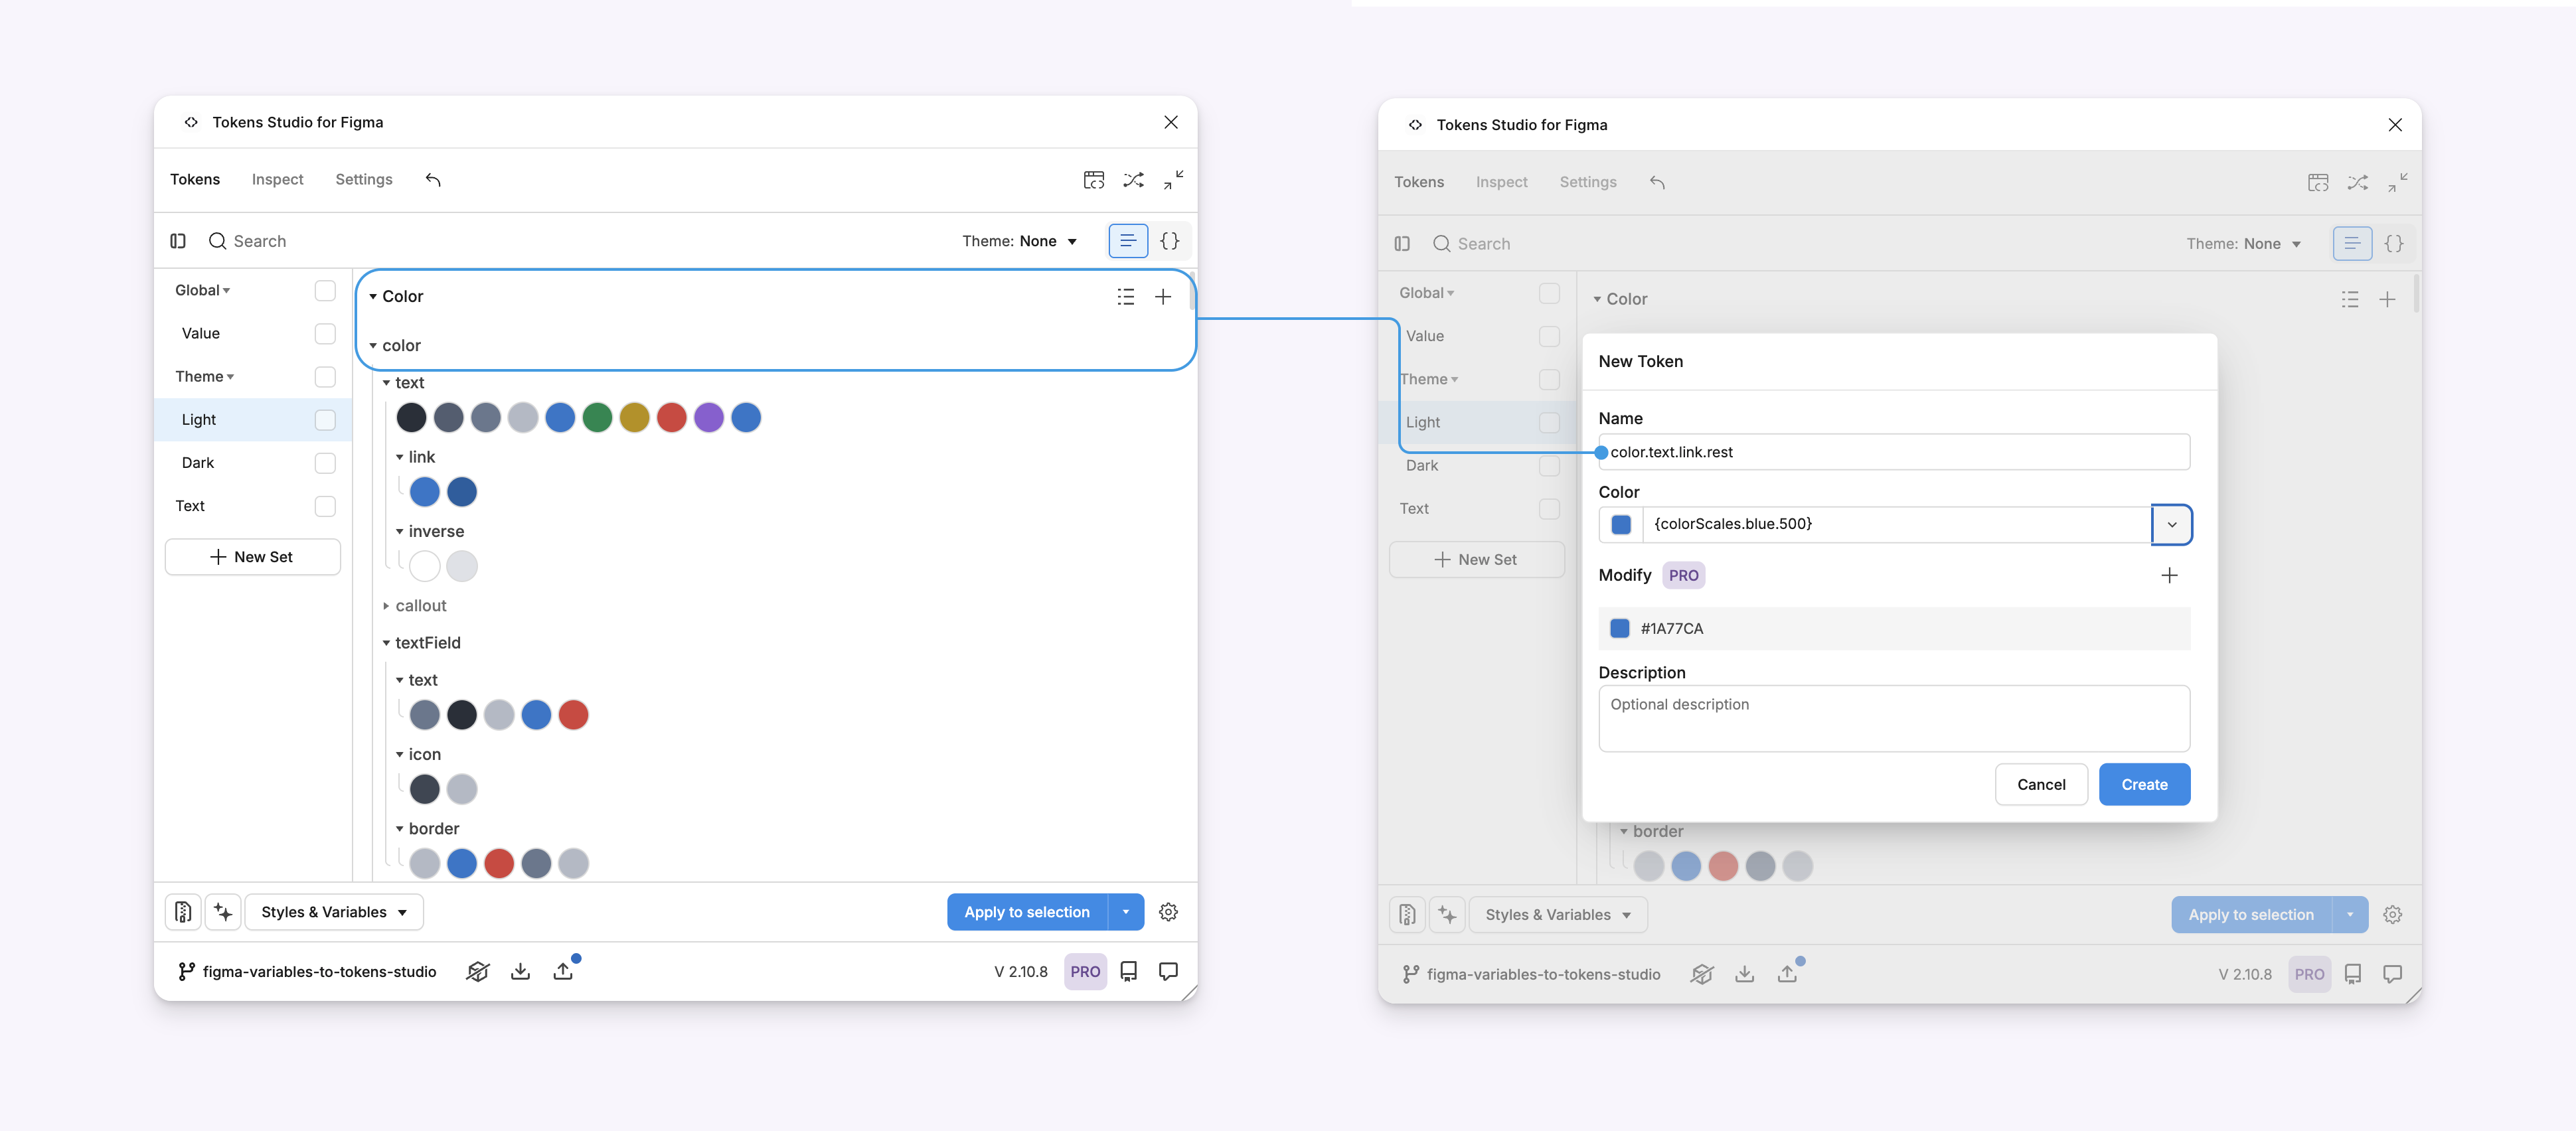Toggle the Global set checkbox

(325, 290)
